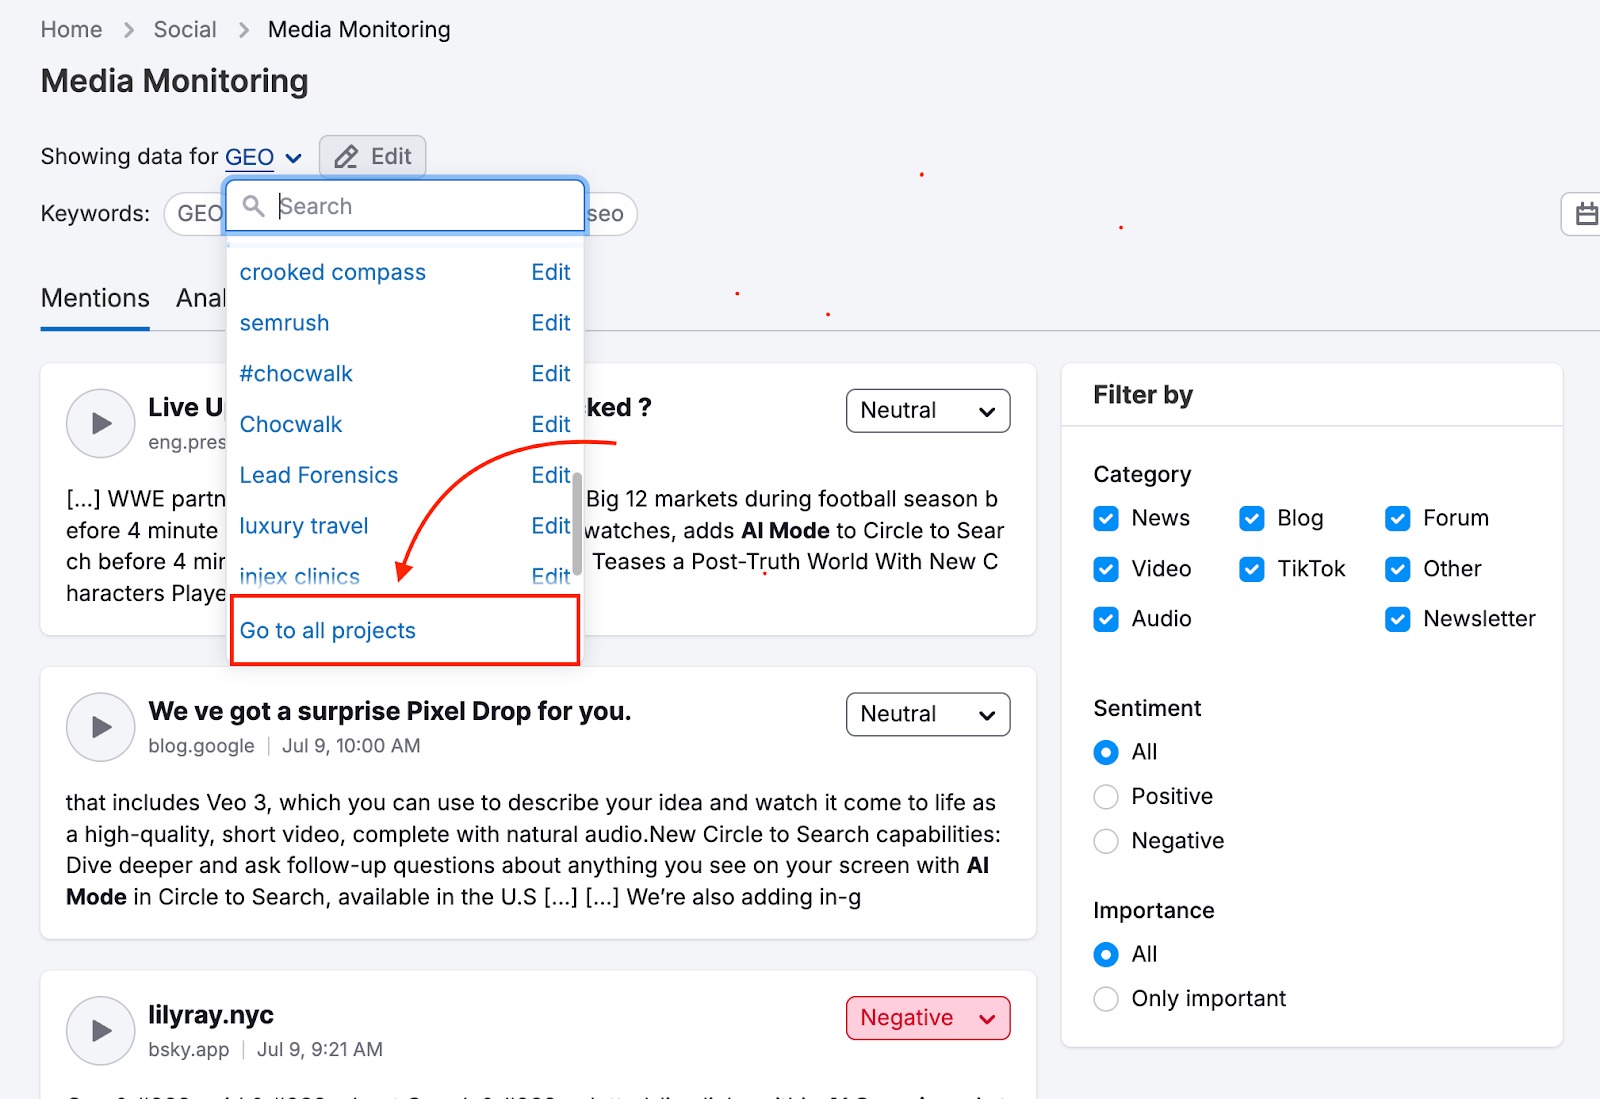Image resolution: width=1600 pixels, height=1099 pixels.
Task: Click the search magnifier icon
Action: point(254,206)
